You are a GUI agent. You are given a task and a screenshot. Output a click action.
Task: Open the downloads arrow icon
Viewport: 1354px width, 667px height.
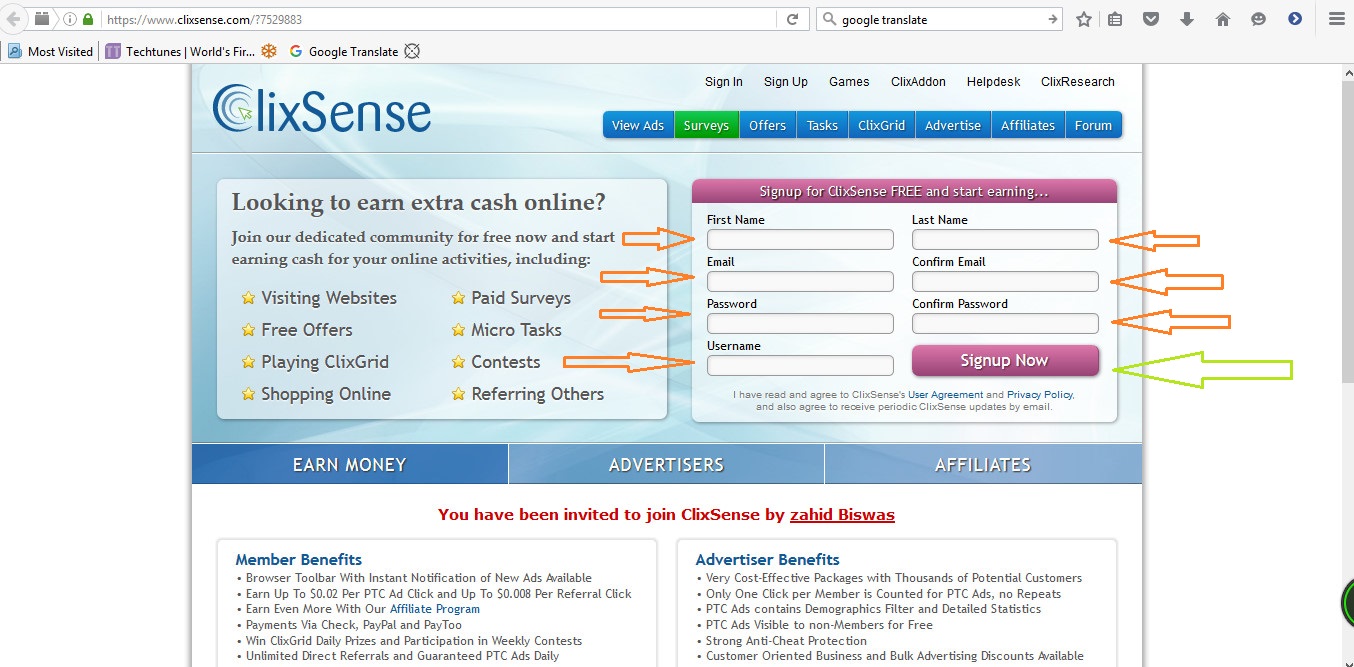[1187, 19]
